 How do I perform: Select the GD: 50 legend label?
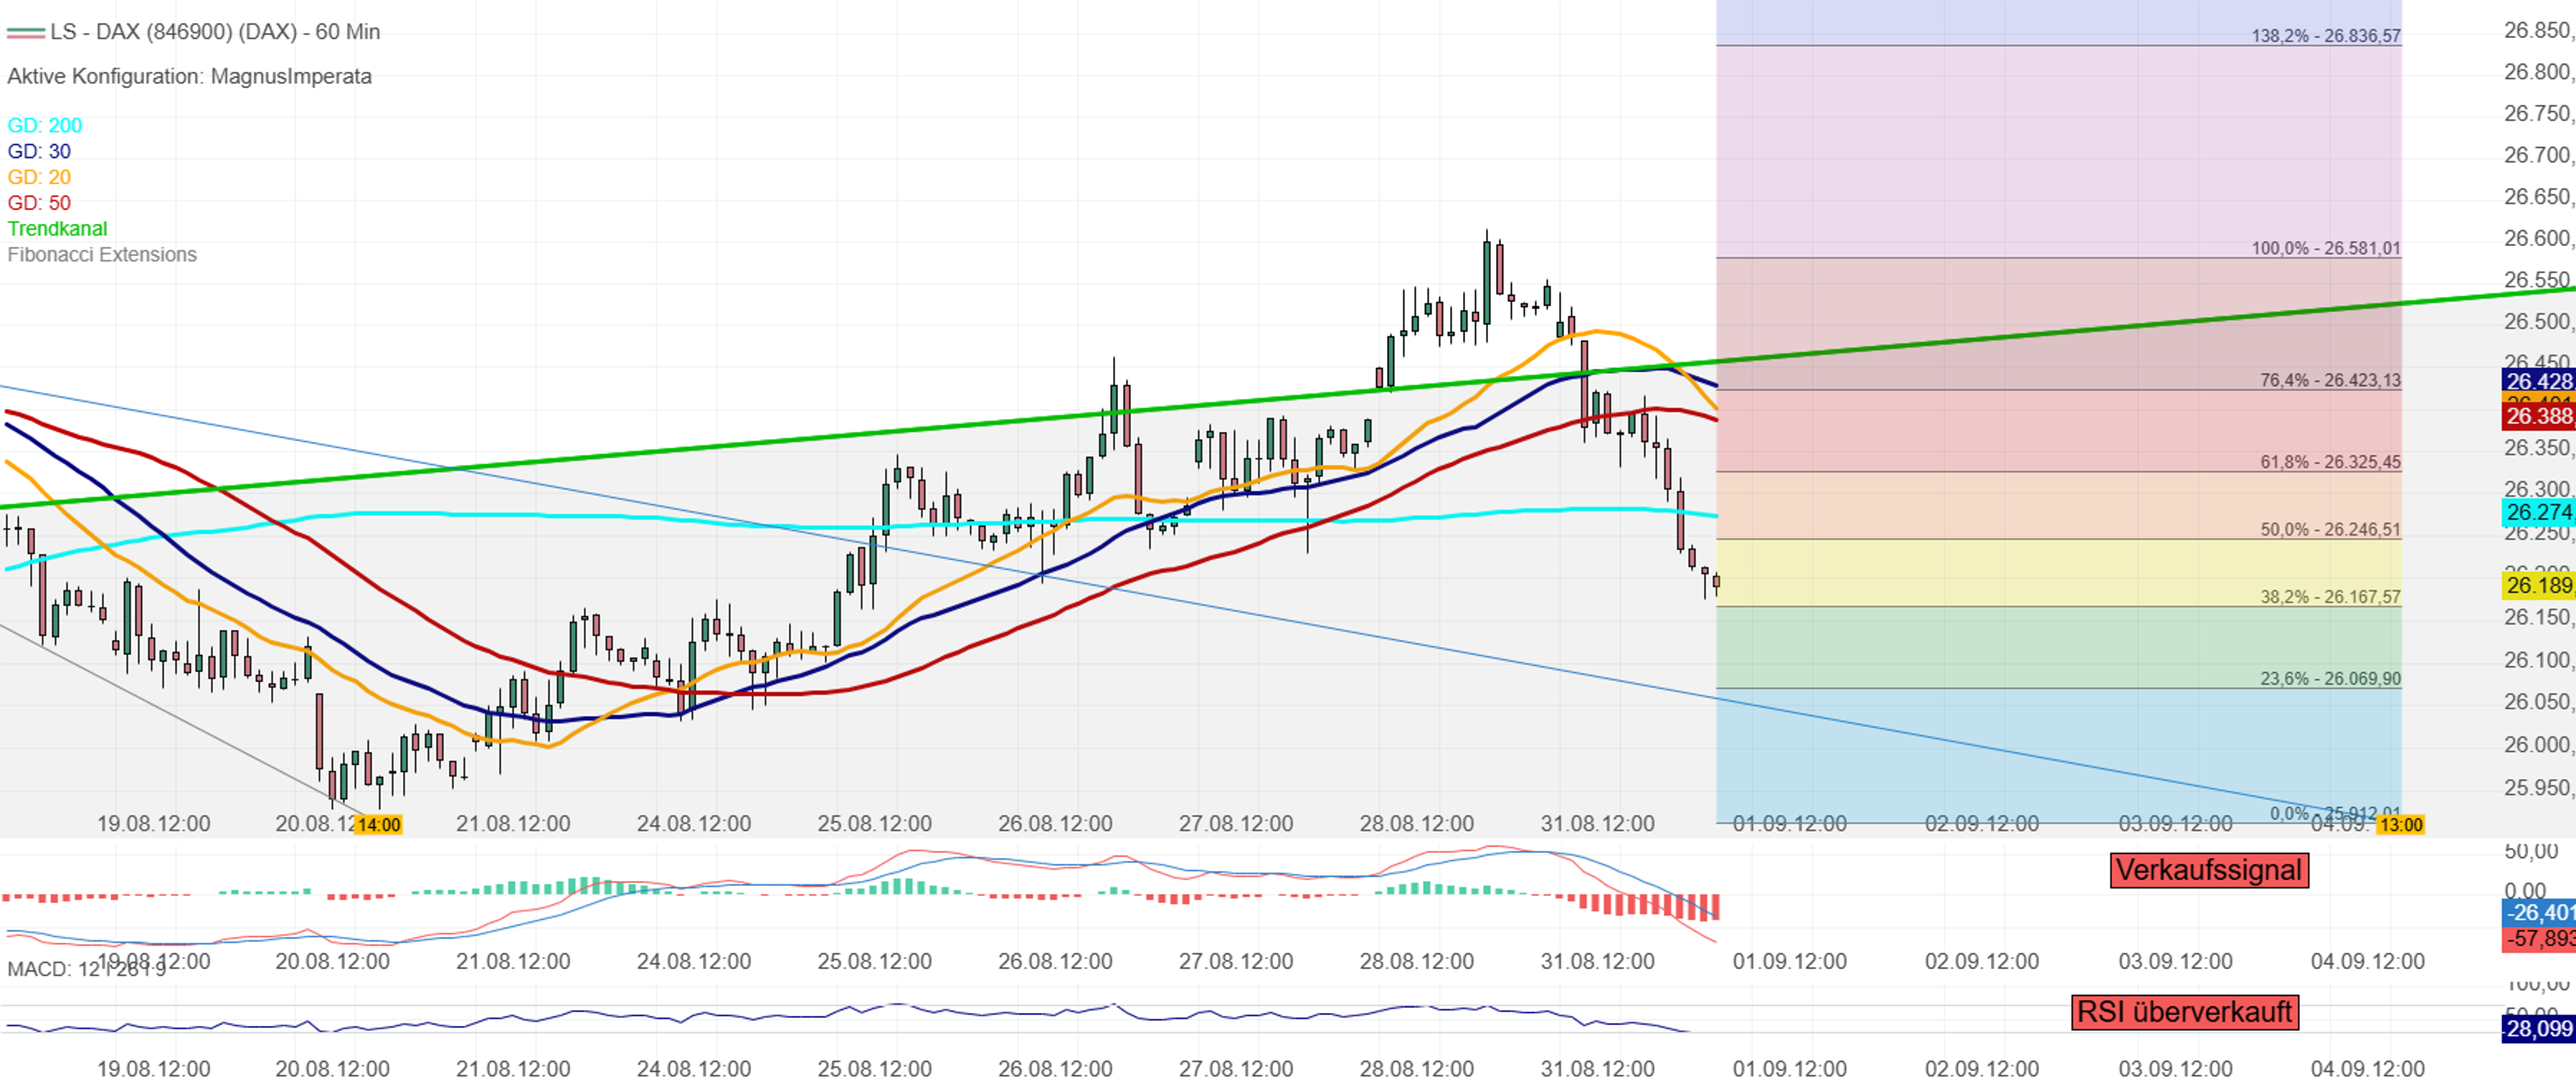click(x=39, y=203)
